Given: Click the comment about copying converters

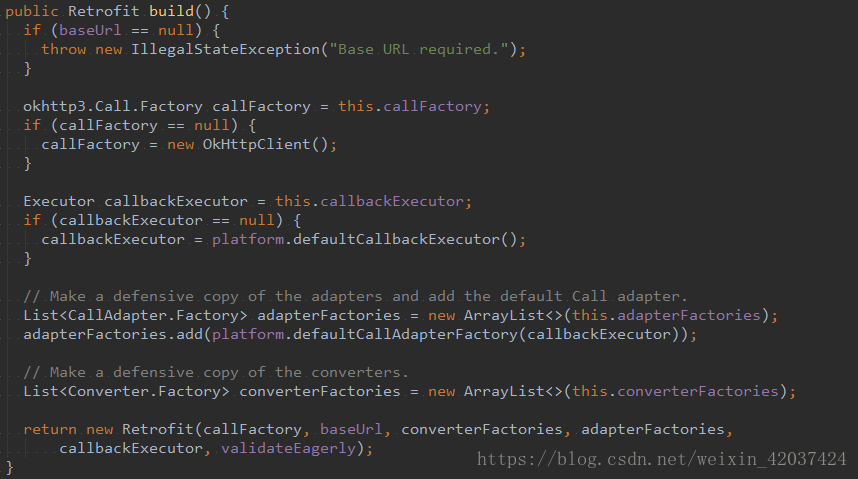Looking at the screenshot, I should pyautogui.click(x=216, y=372).
